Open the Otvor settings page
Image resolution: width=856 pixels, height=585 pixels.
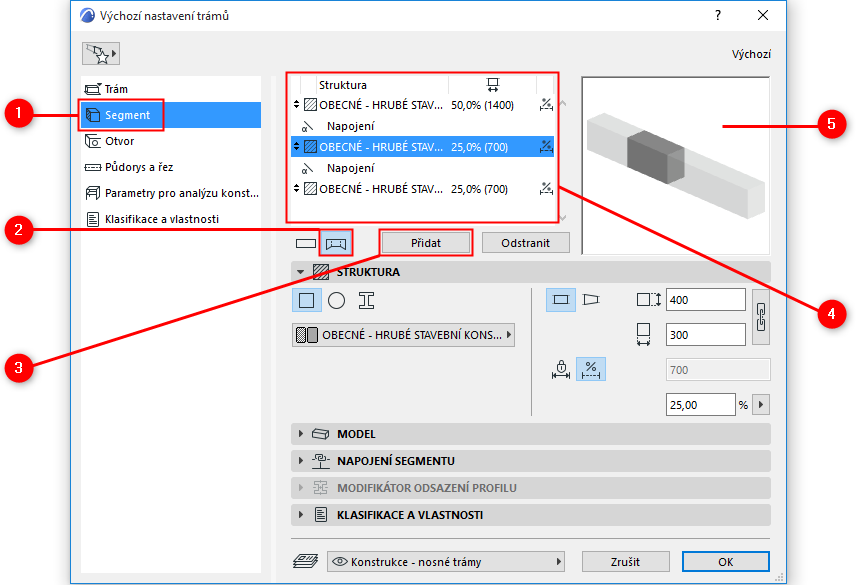click(171, 141)
